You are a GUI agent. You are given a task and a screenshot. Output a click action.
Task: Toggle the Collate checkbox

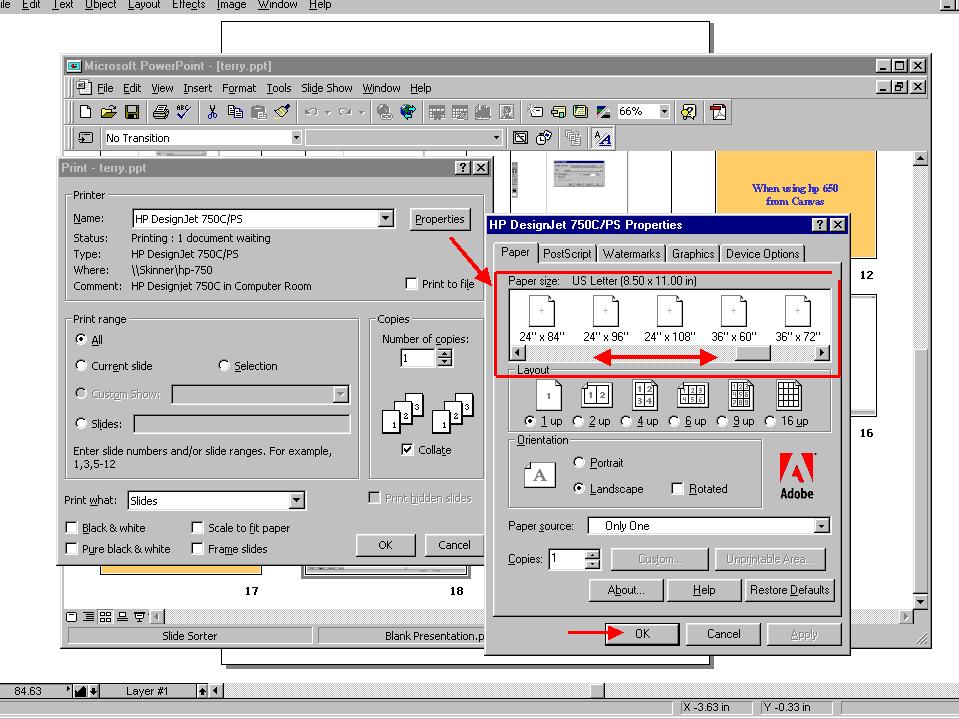pos(407,450)
